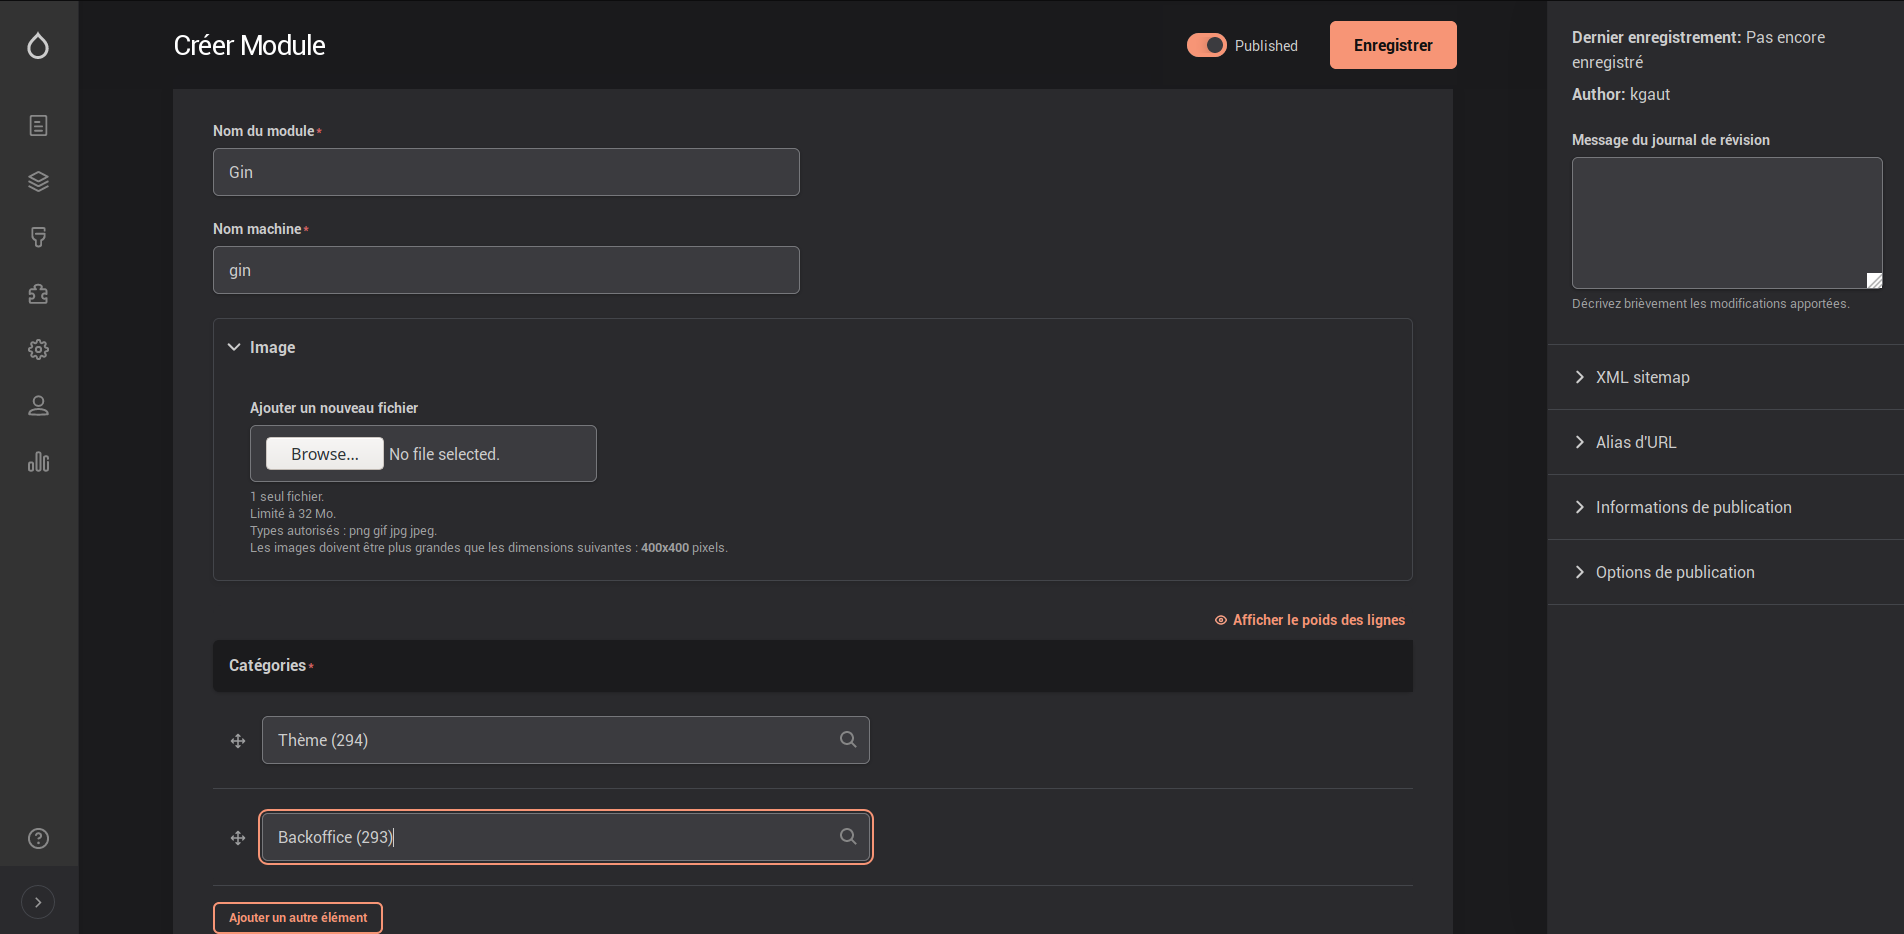Viewport: 1904px width, 934px height.
Task: Open the Configuration gear icon in sidebar
Action: (38, 349)
